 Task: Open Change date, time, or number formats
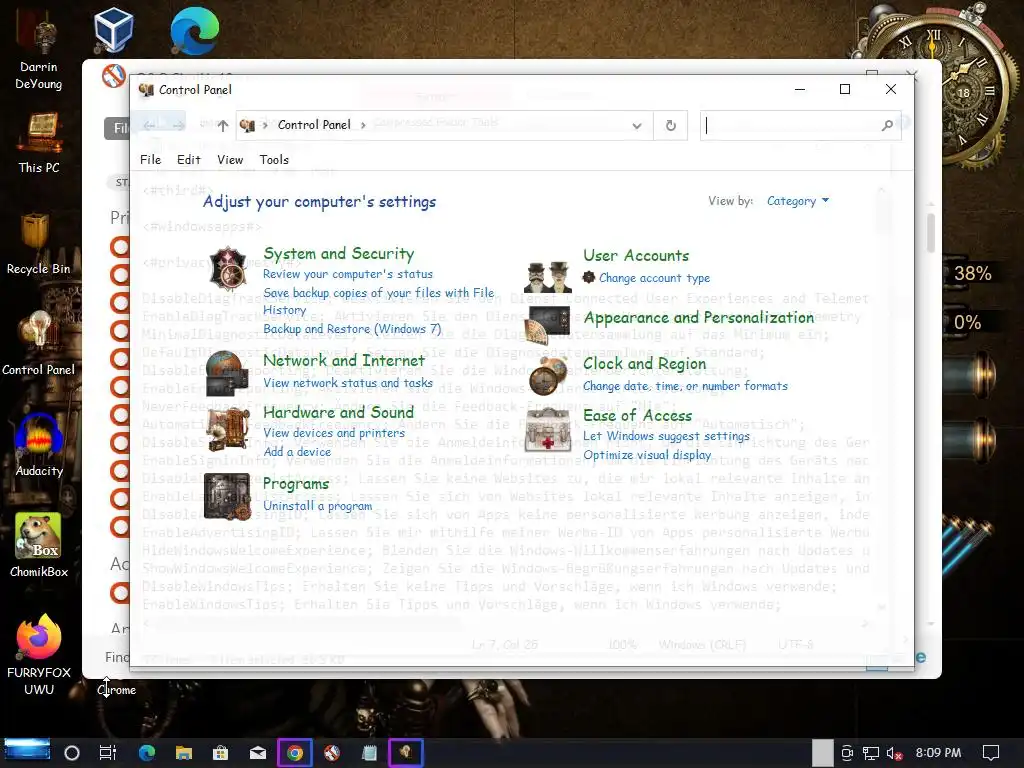pos(685,387)
